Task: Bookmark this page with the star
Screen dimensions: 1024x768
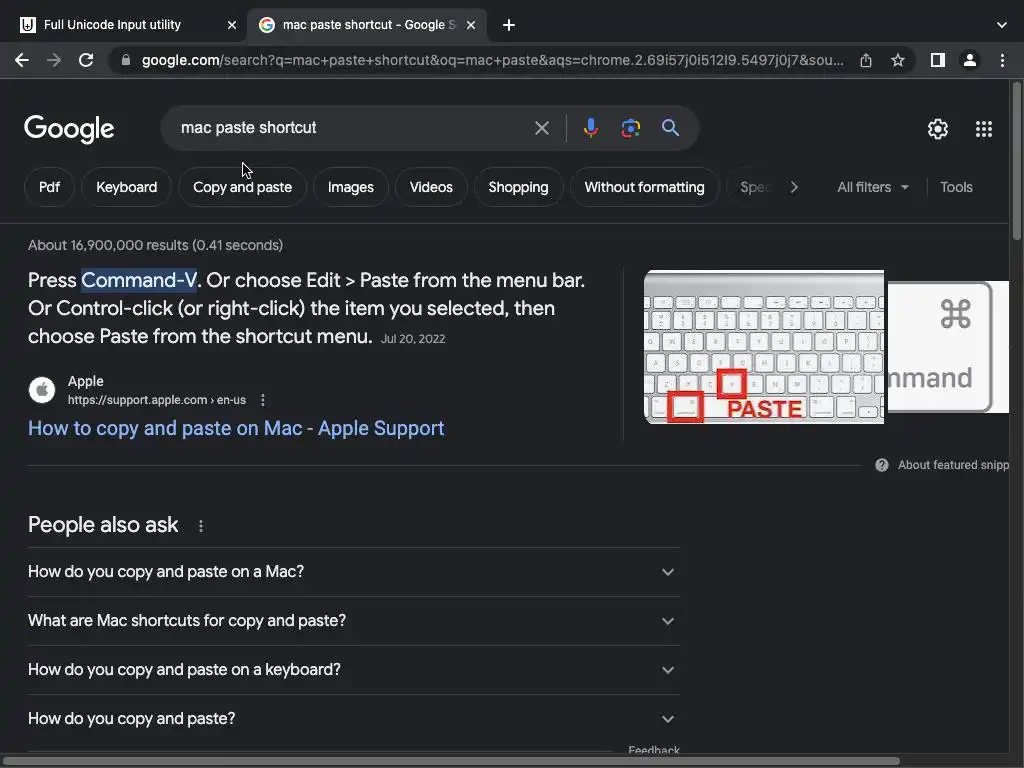Action: click(898, 60)
